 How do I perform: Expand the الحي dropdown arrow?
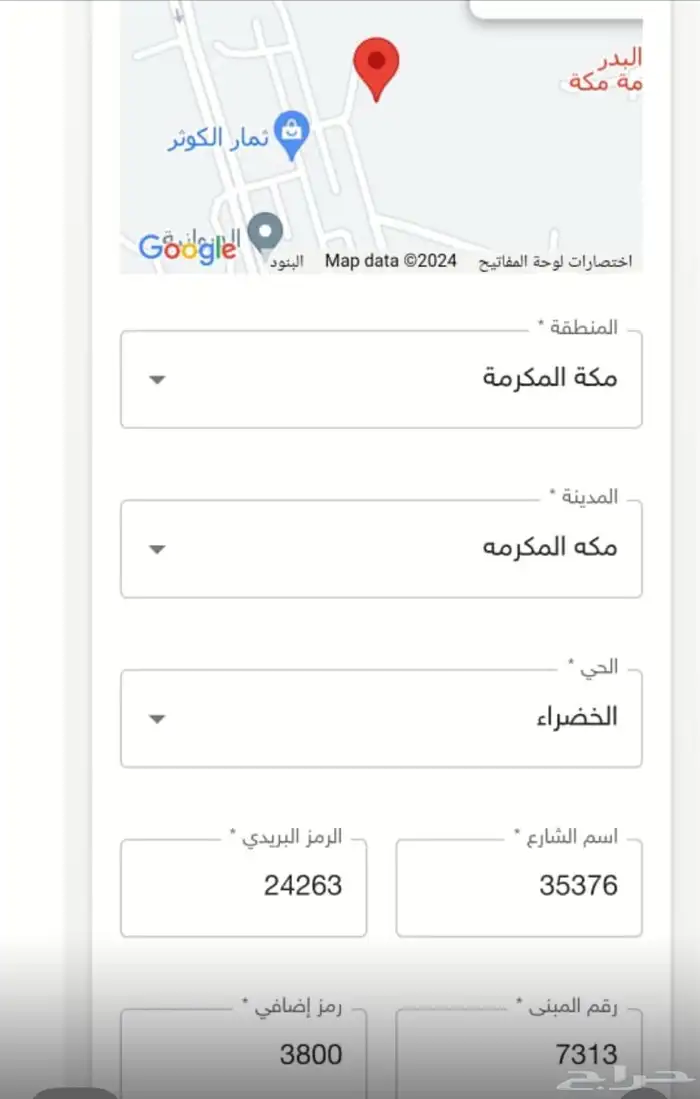156,718
